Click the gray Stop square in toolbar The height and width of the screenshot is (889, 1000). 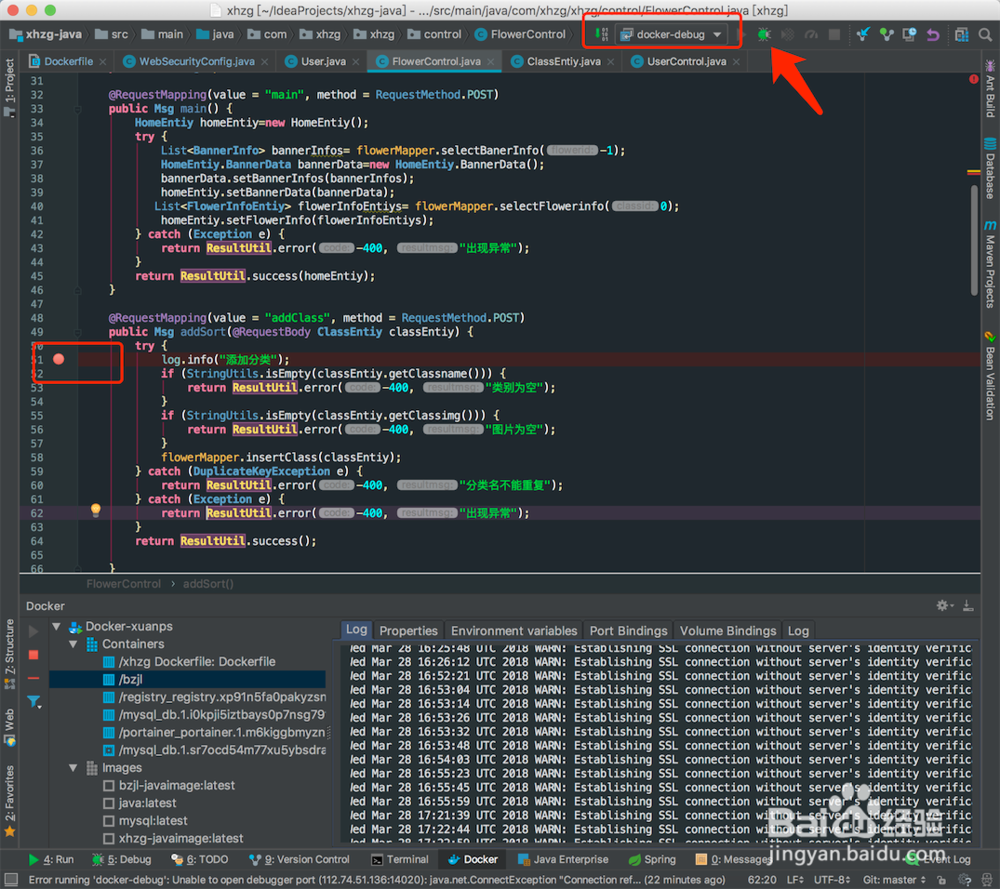point(834,34)
